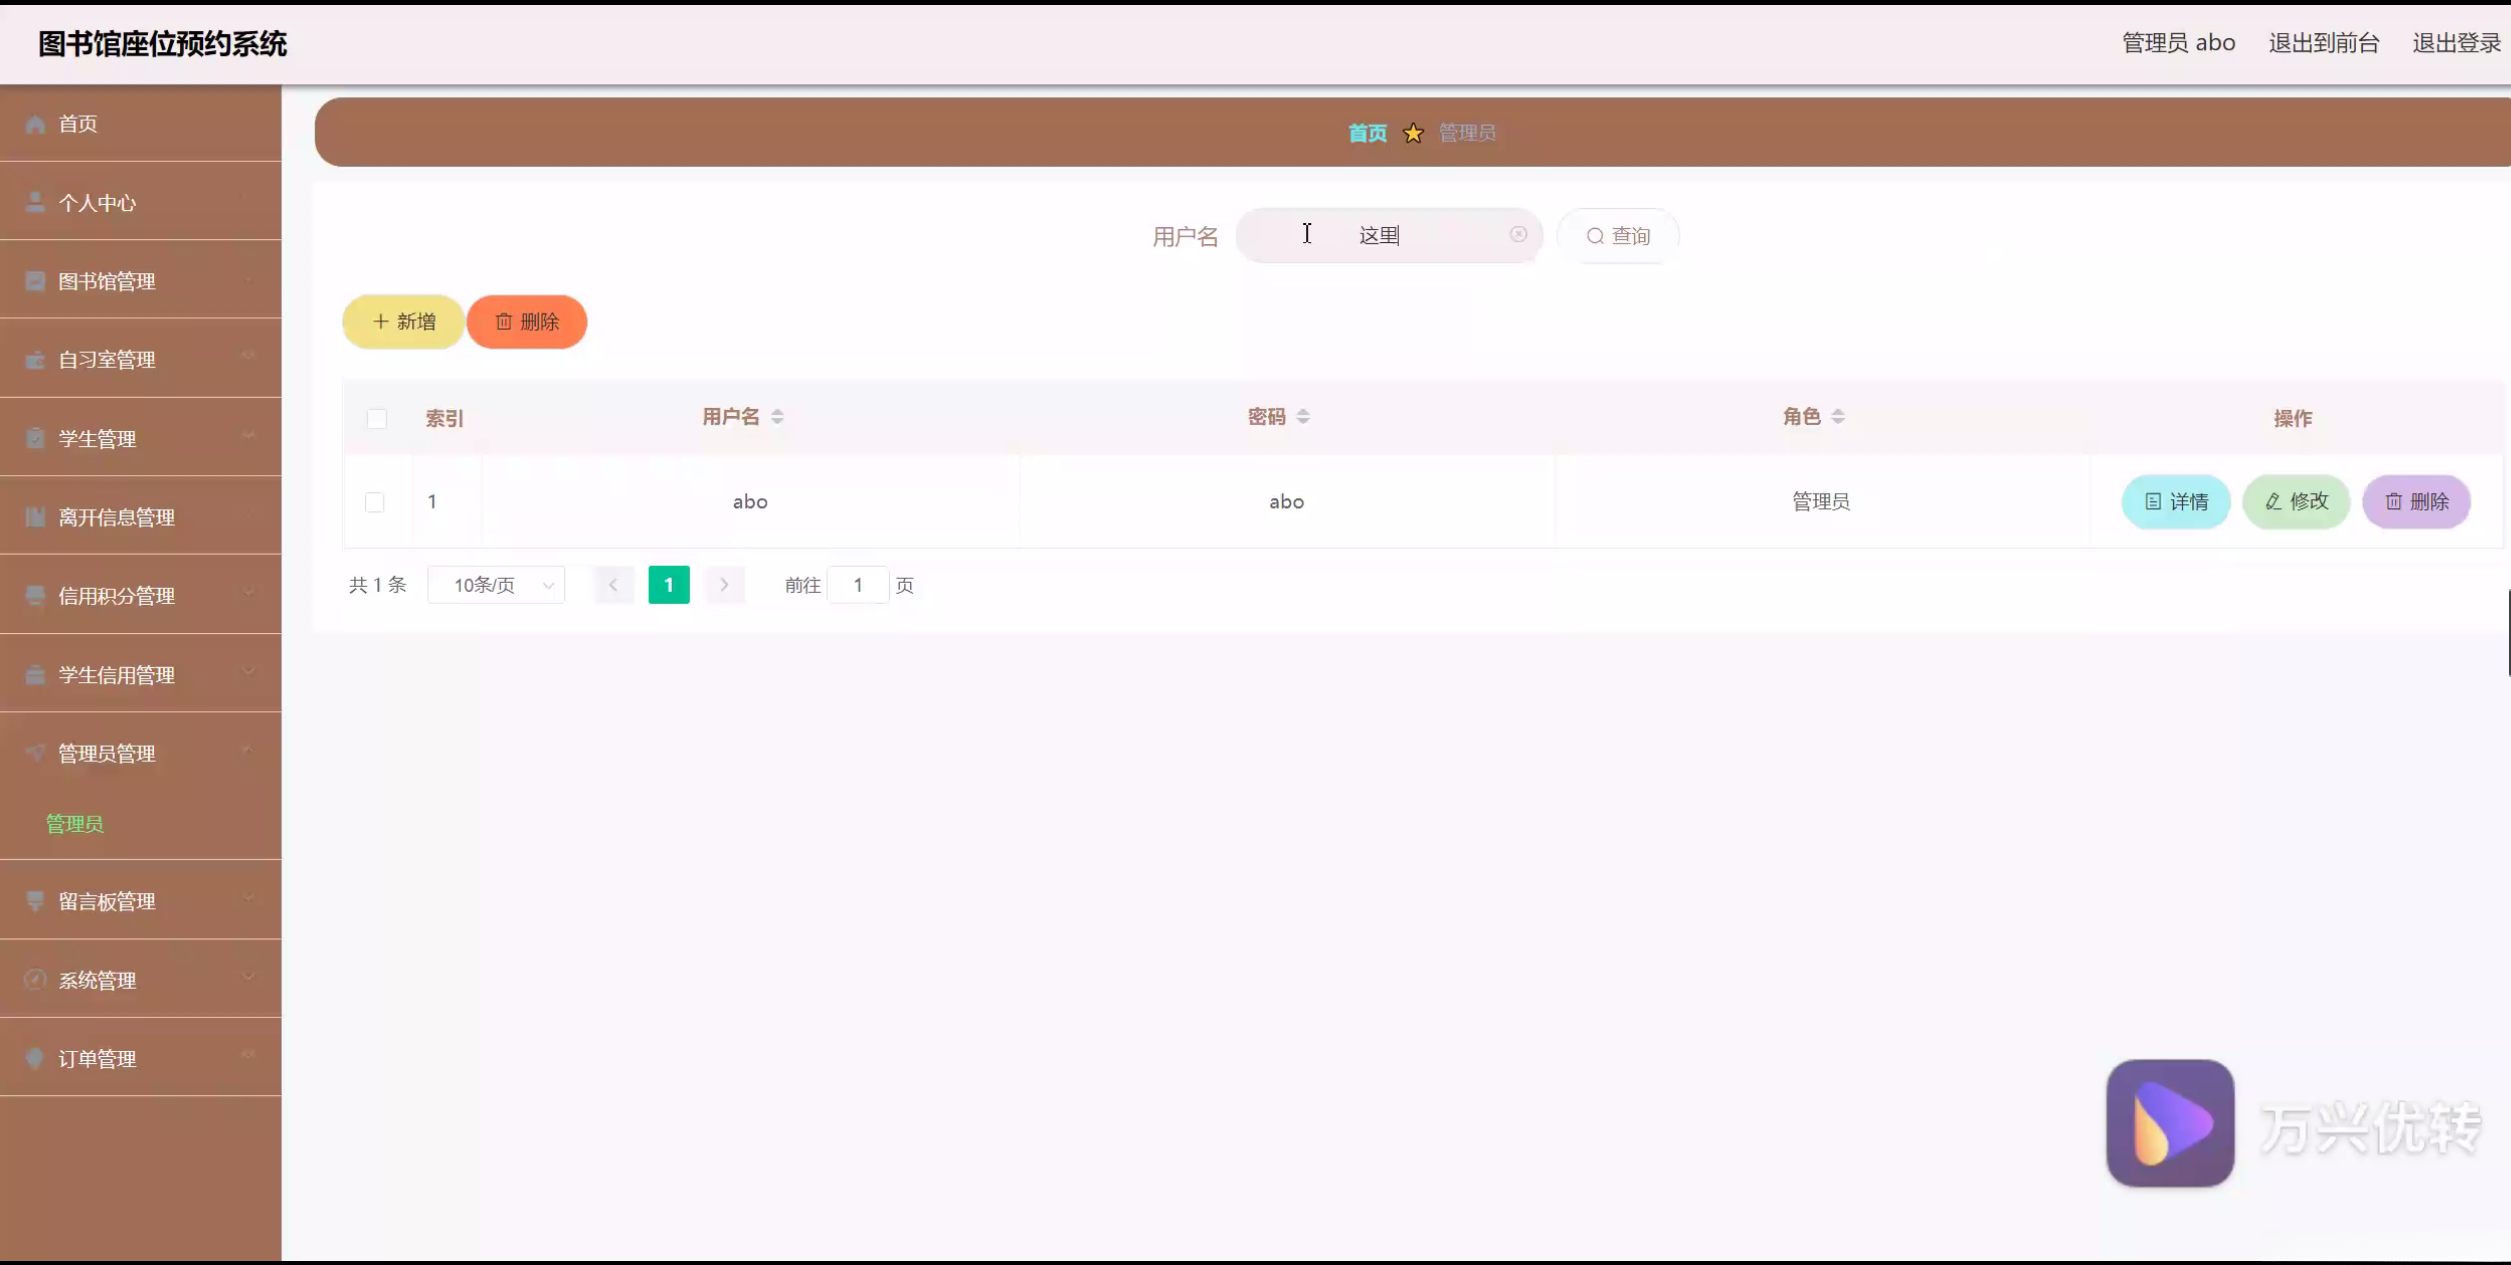The width and height of the screenshot is (2511, 1265).
Task: Open 自习室管理 sidebar menu
Action: click(141, 360)
